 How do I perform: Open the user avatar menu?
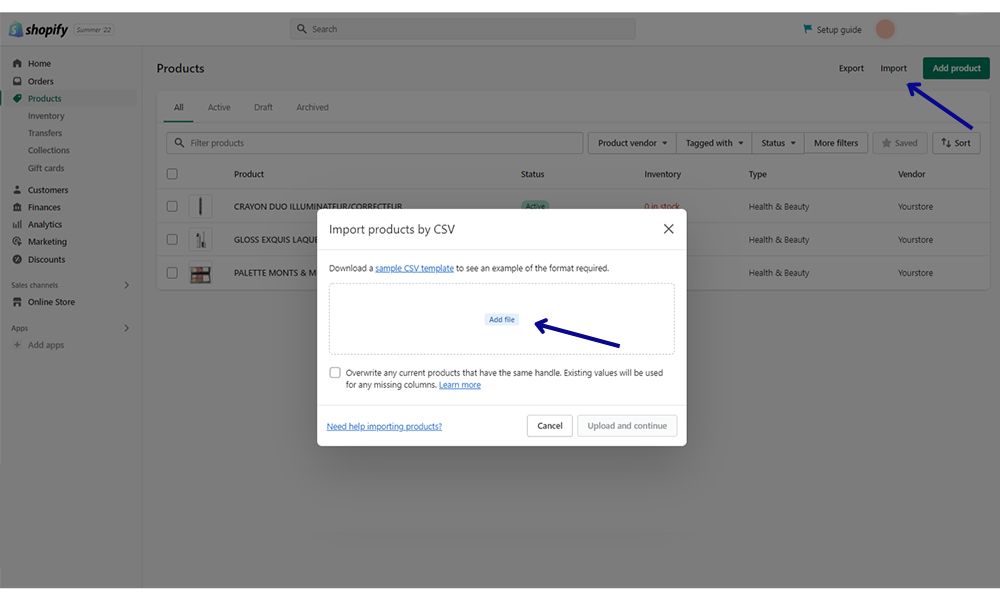[885, 29]
